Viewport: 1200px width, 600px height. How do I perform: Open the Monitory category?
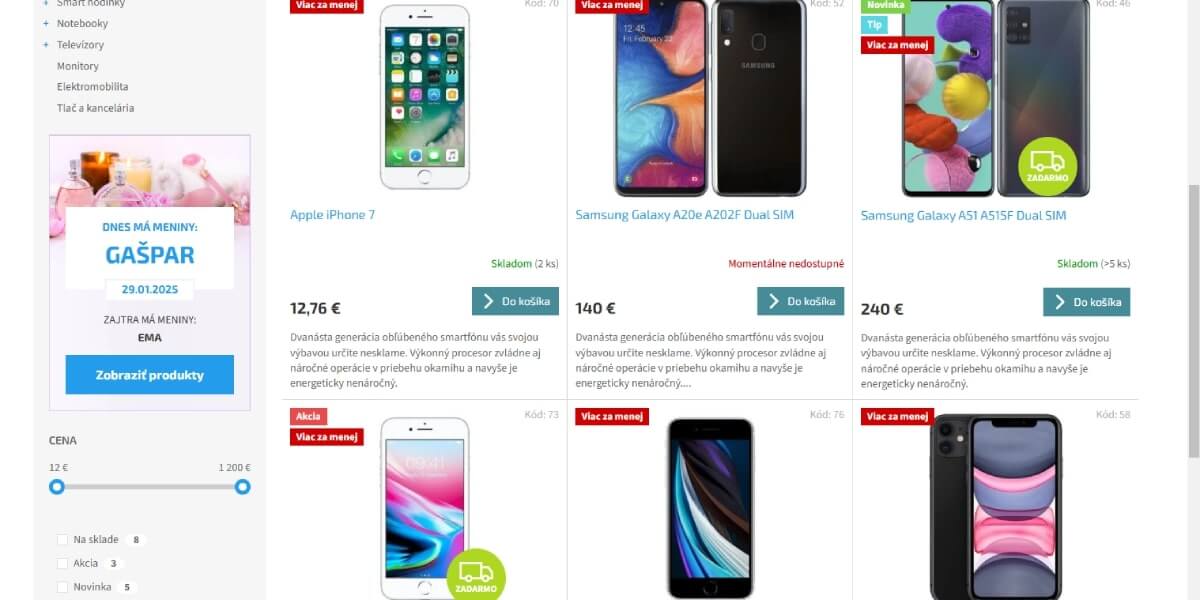pyautogui.click(x=78, y=66)
